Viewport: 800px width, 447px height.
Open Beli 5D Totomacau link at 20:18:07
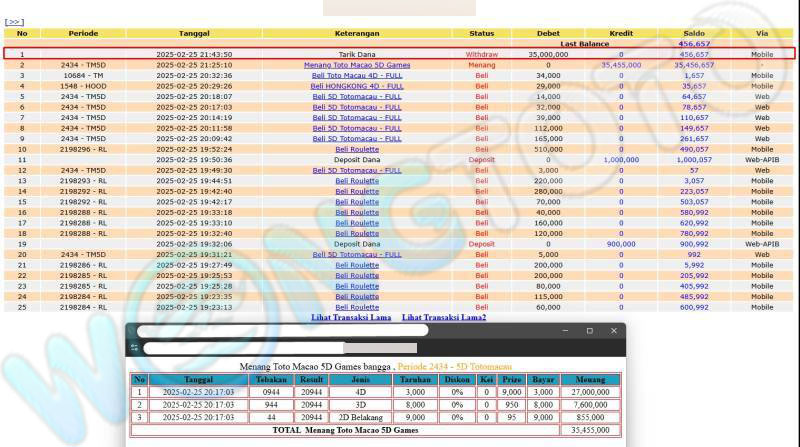(x=357, y=96)
